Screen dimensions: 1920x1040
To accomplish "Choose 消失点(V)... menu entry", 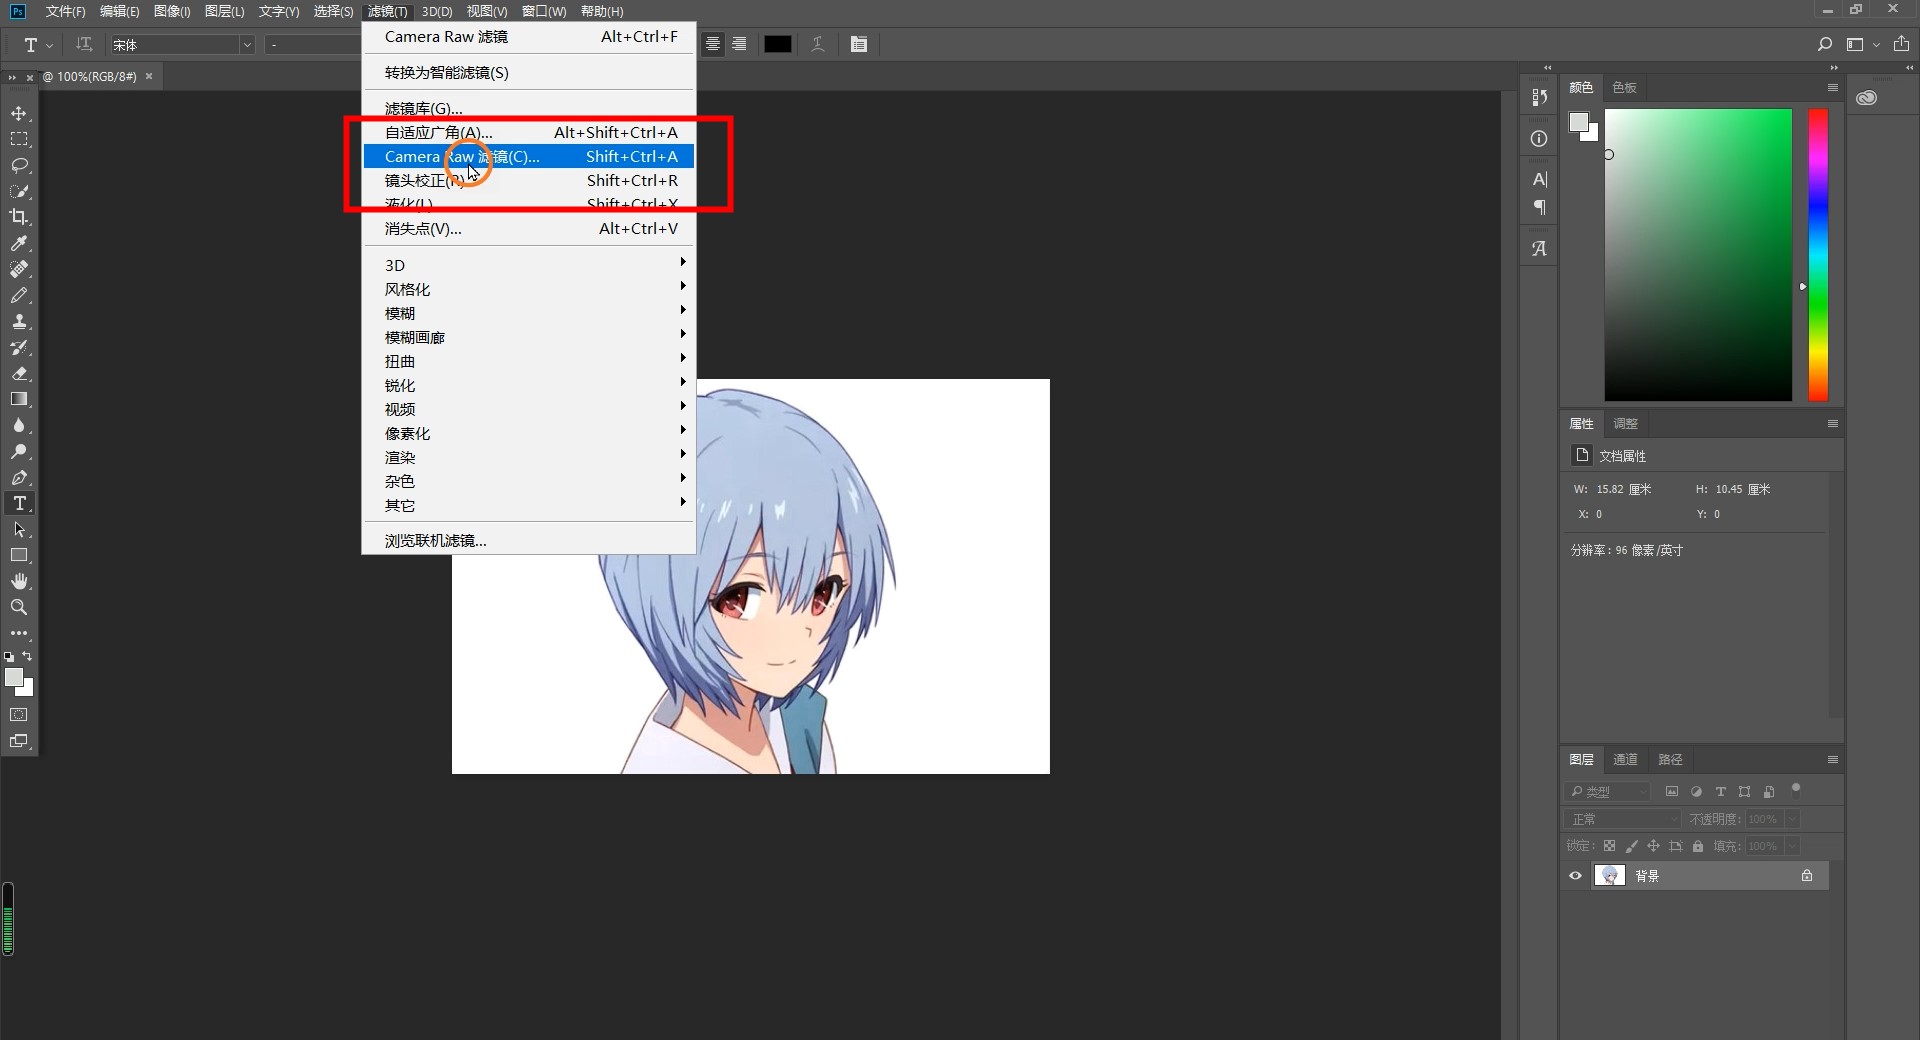I will click(529, 228).
